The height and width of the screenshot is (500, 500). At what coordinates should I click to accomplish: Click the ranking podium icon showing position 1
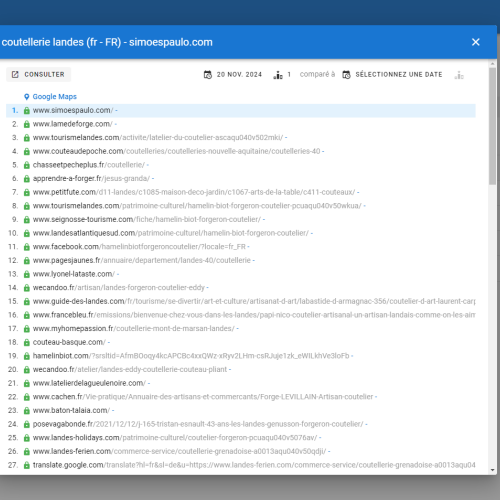click(x=278, y=75)
